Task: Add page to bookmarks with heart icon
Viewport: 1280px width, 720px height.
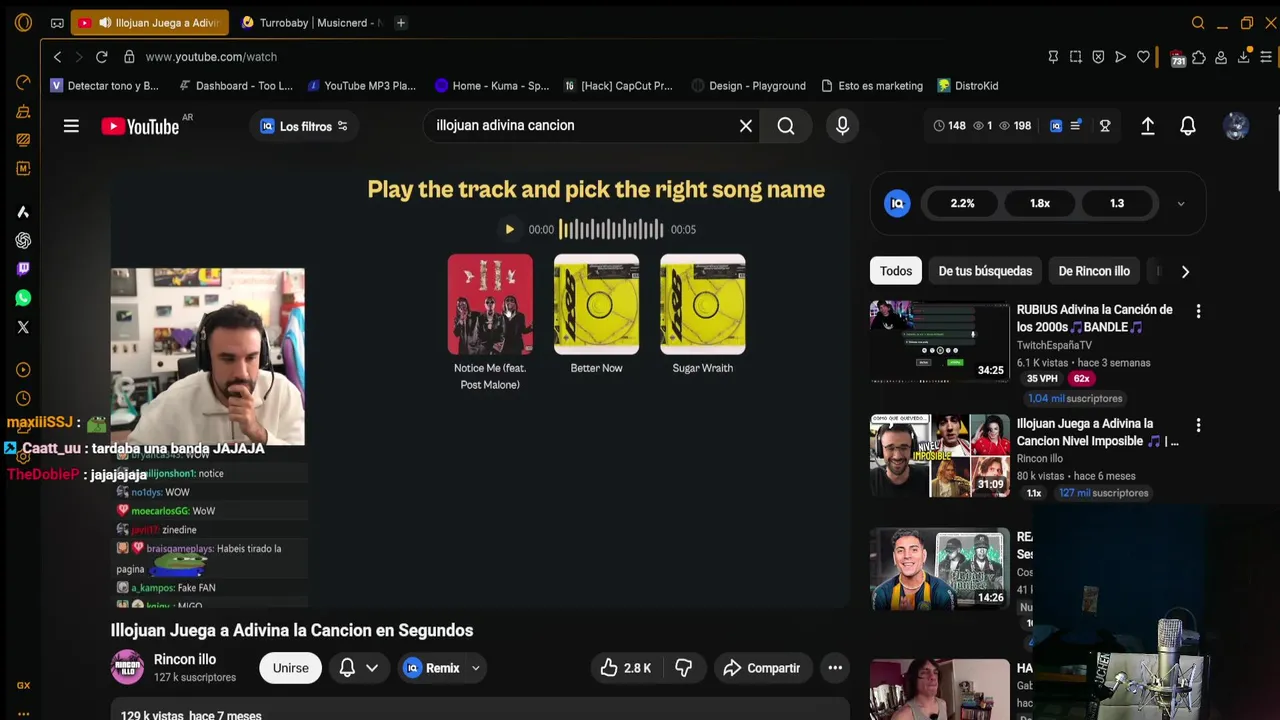Action: 1143,57
